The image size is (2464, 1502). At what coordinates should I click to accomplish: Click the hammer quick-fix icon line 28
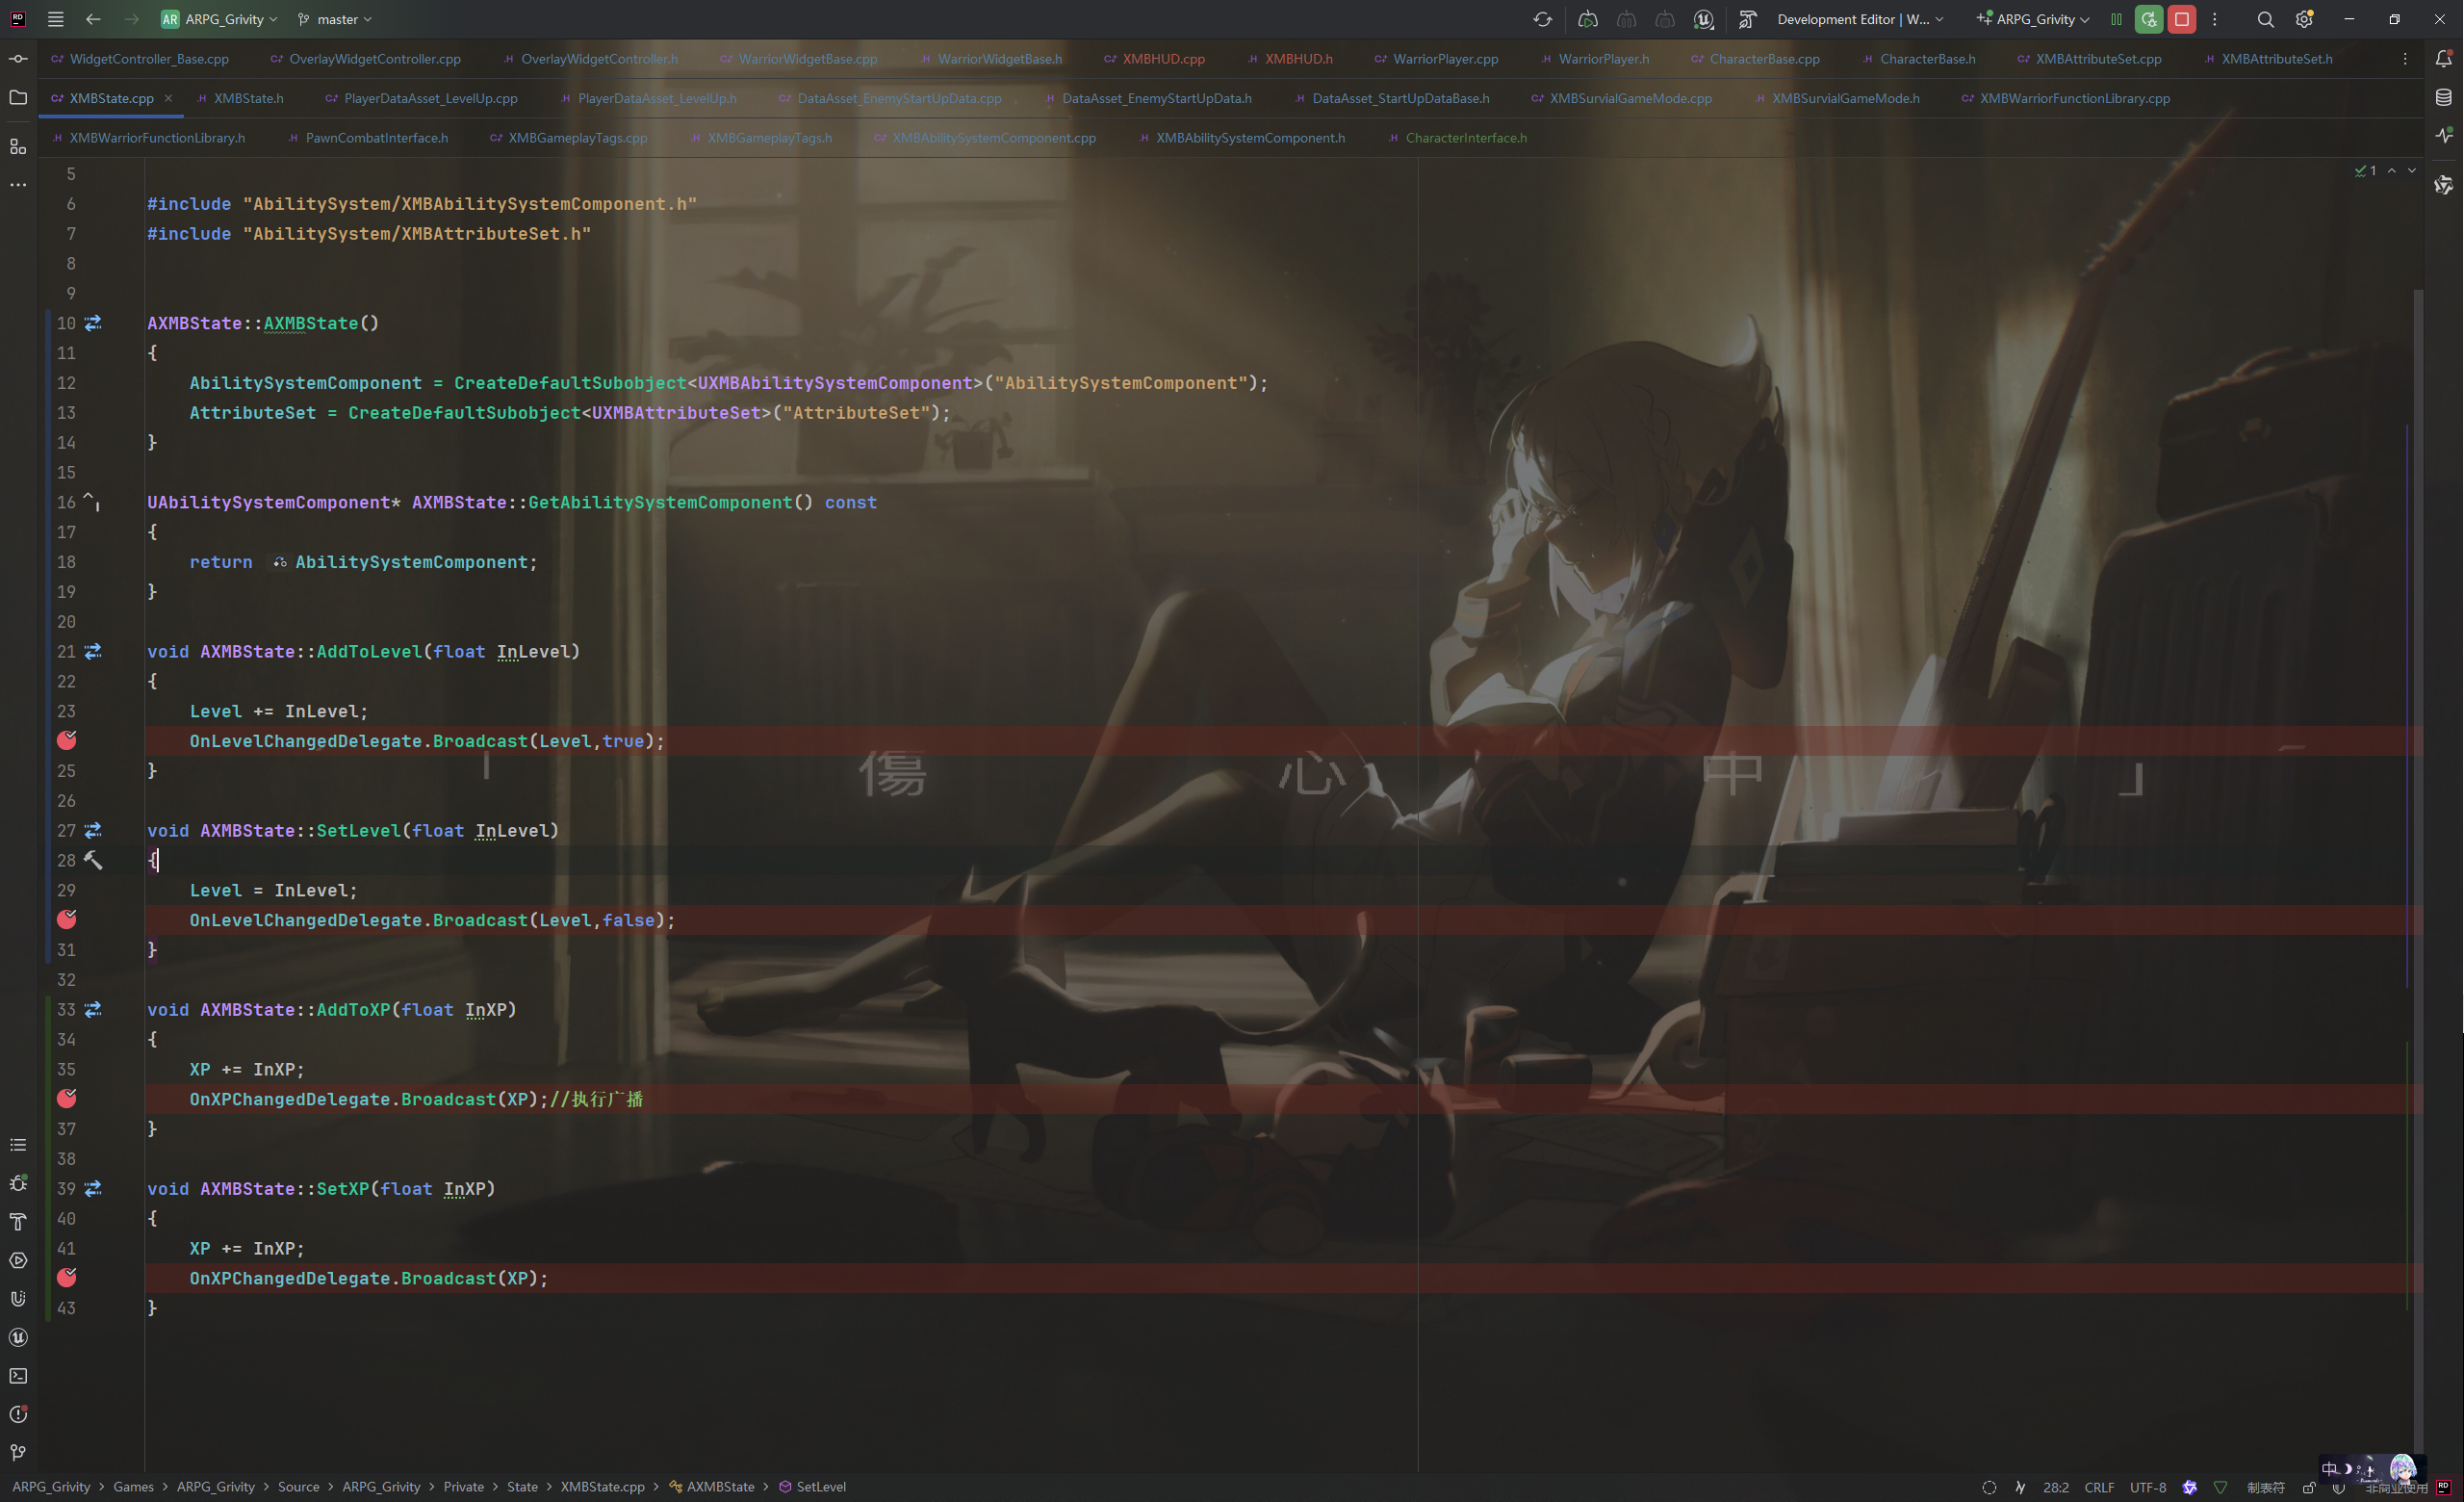[93, 860]
